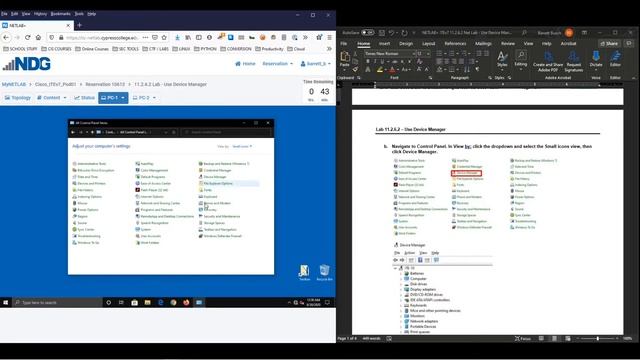The image size is (640, 360).
Task: Click remote Windows Start button
Action: (x=6, y=302)
